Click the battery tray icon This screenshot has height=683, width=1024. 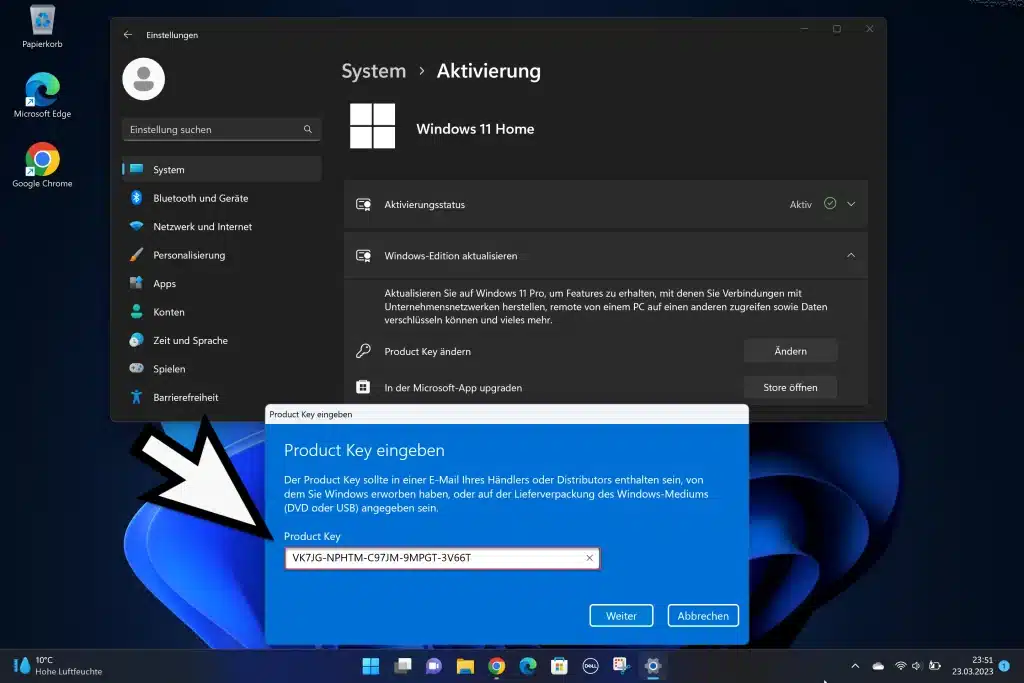tap(935, 666)
